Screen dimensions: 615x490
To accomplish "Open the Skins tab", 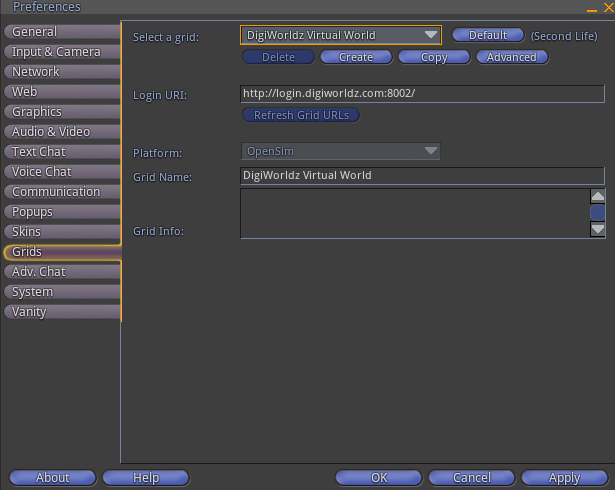I will (62, 232).
